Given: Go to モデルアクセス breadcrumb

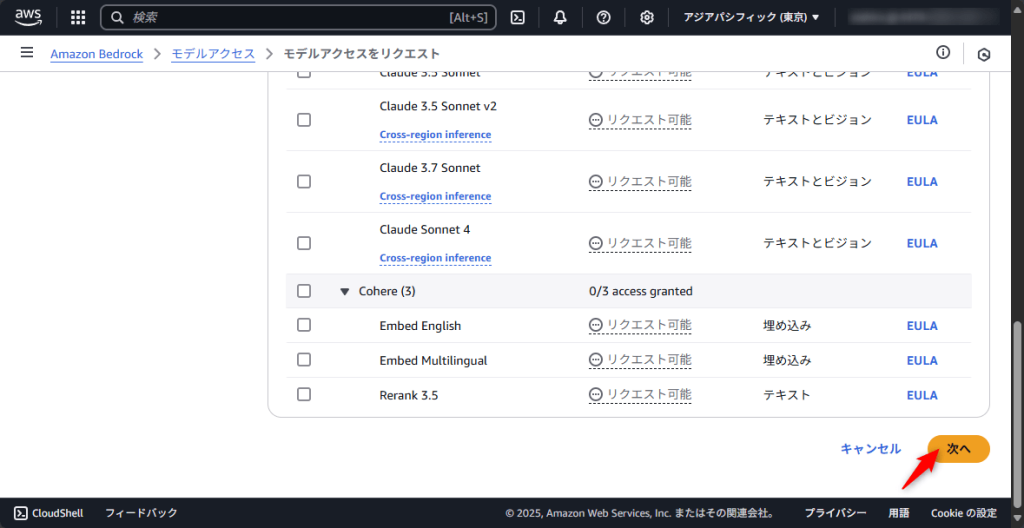Looking at the screenshot, I should (x=213, y=54).
